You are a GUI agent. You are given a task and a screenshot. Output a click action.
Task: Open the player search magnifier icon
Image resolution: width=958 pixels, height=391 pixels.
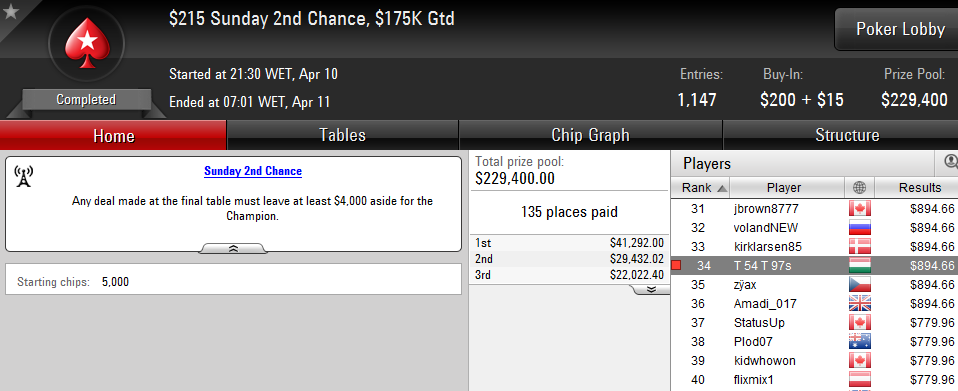point(950,162)
